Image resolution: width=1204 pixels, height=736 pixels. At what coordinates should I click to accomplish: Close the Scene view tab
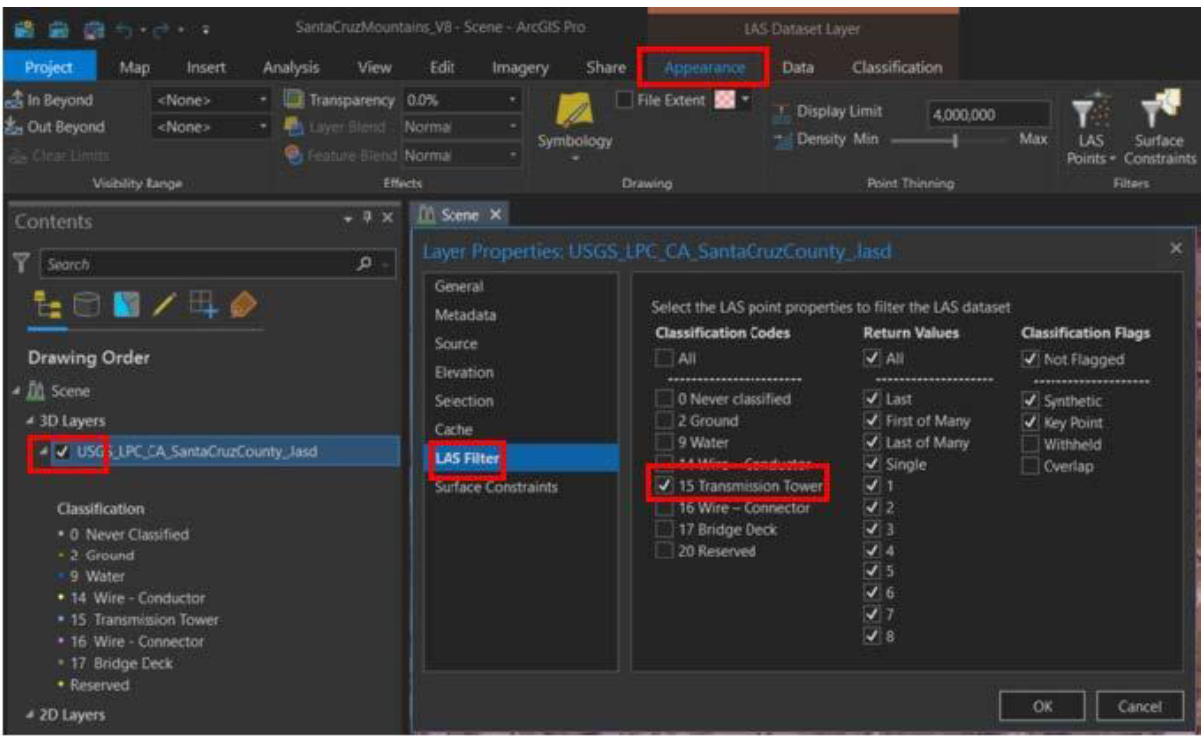point(495,215)
